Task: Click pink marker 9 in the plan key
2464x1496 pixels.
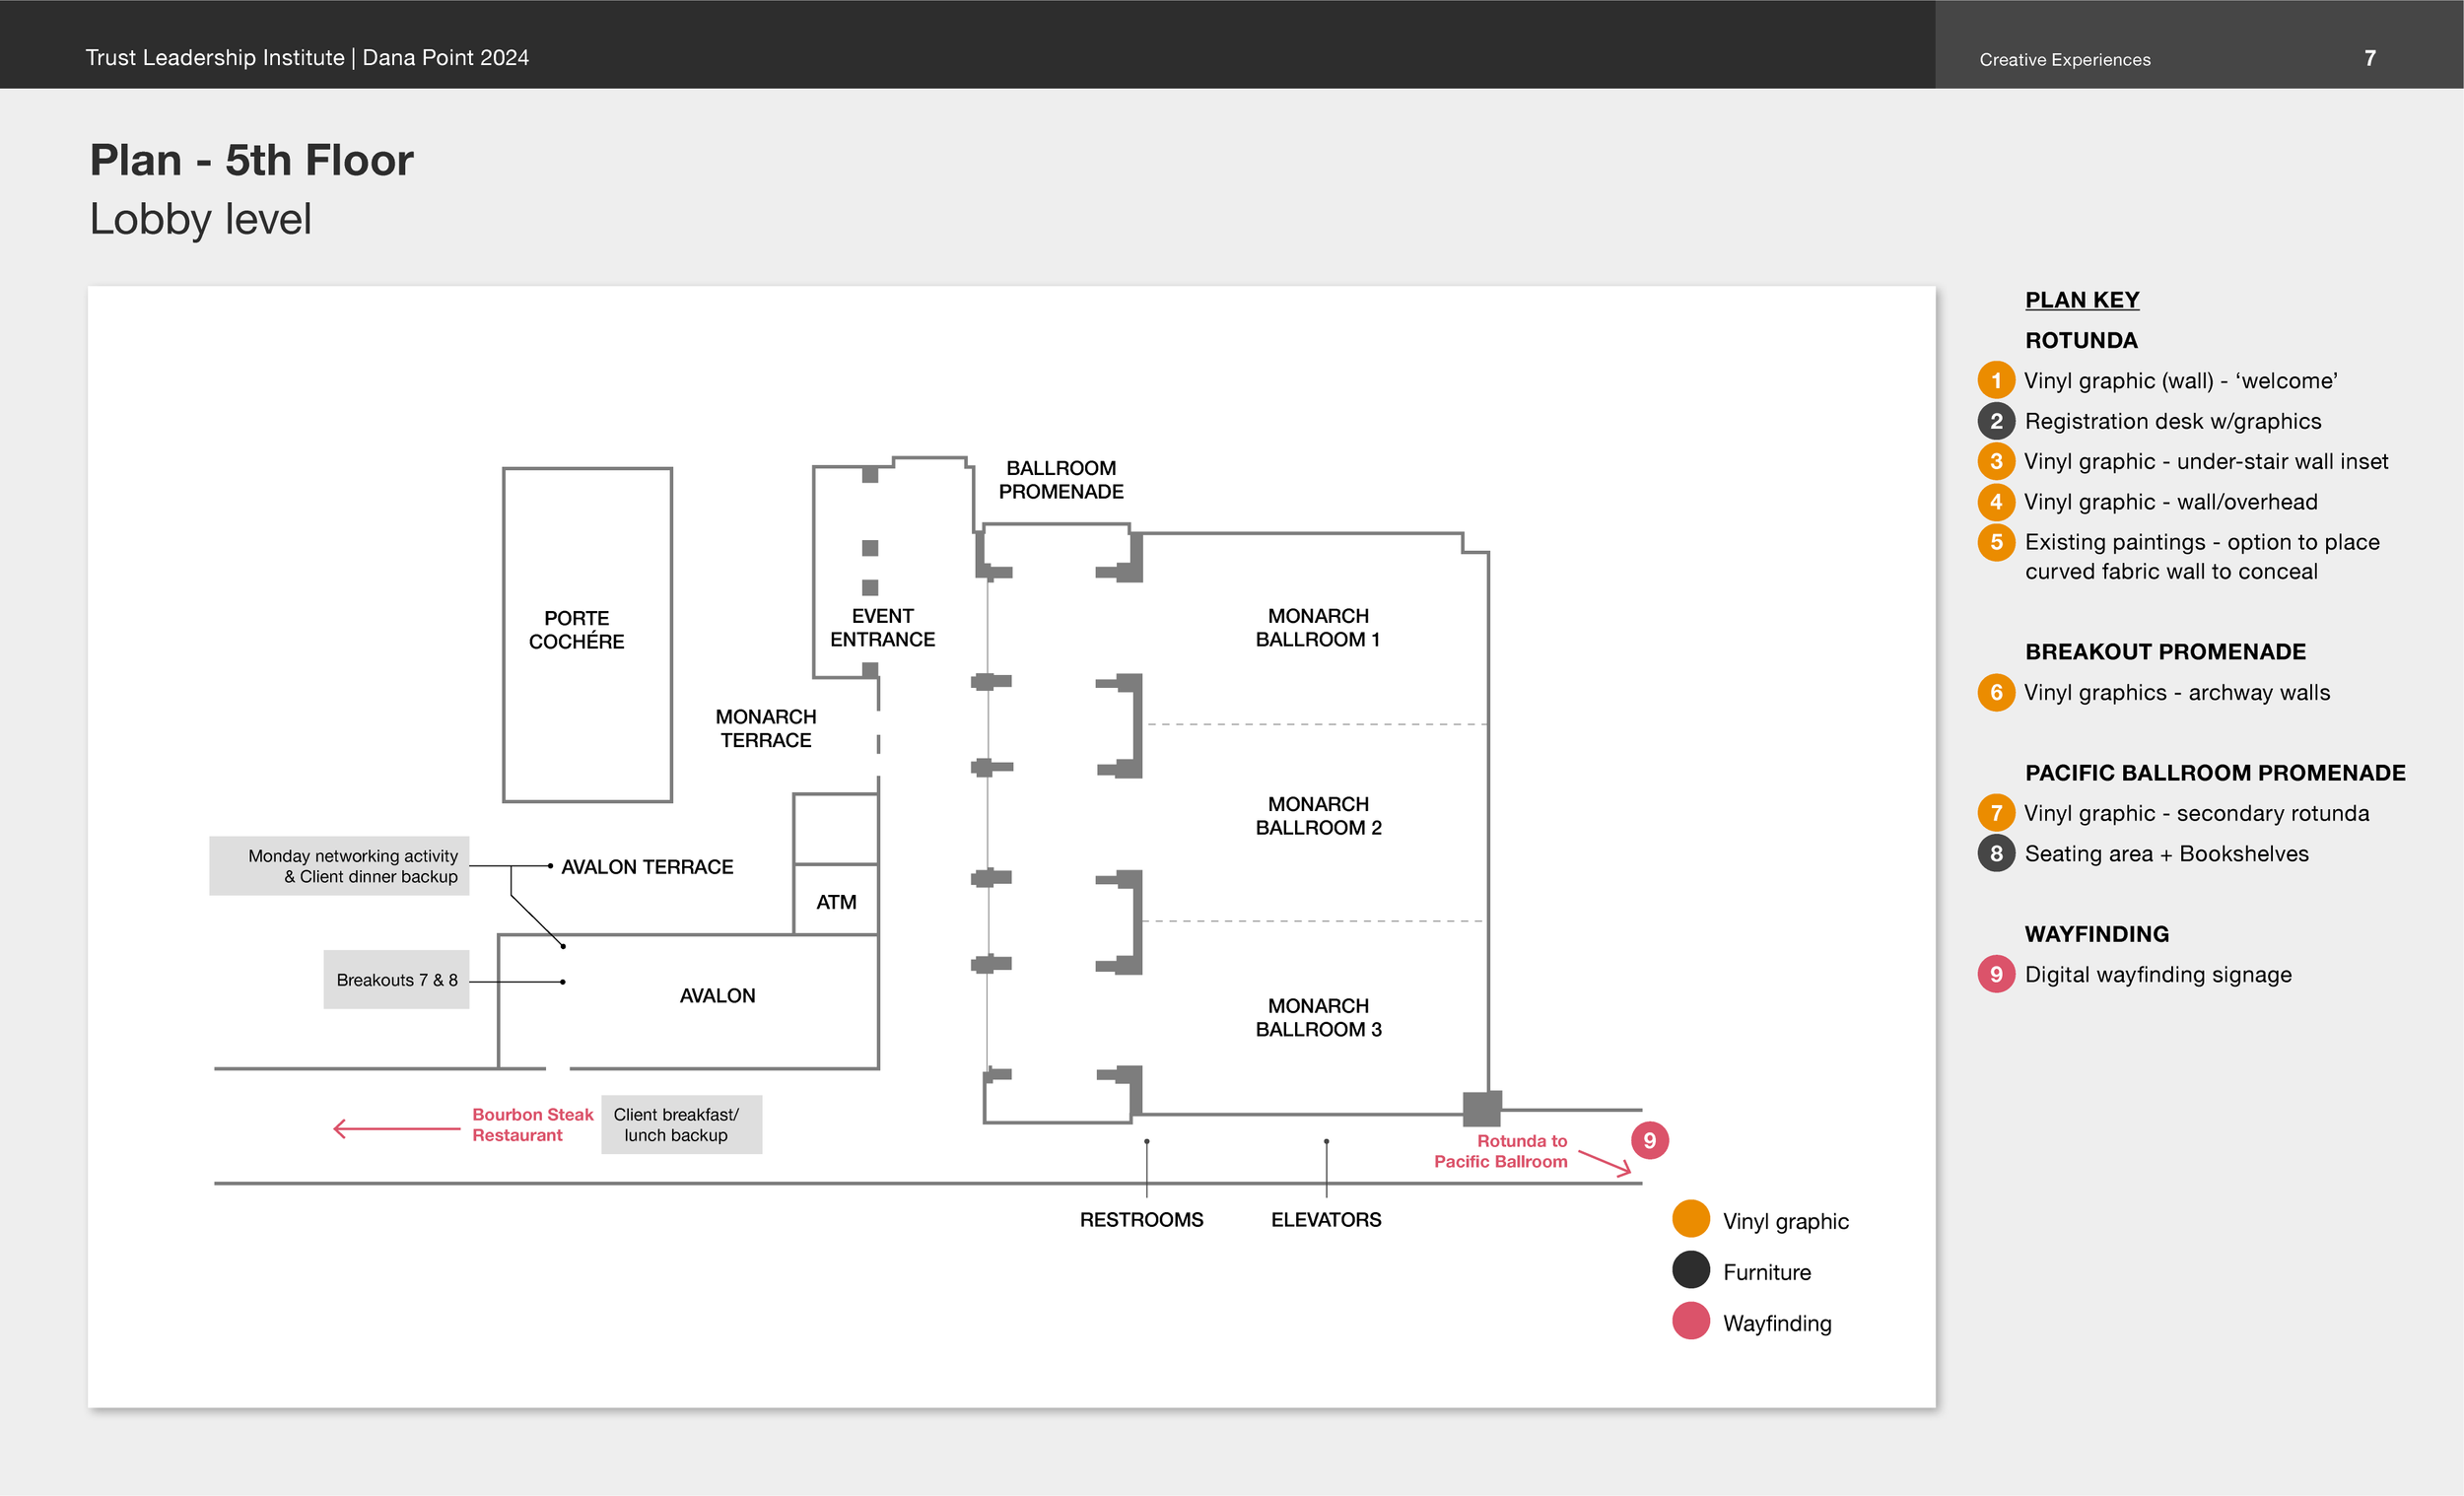Action: click(x=1996, y=974)
